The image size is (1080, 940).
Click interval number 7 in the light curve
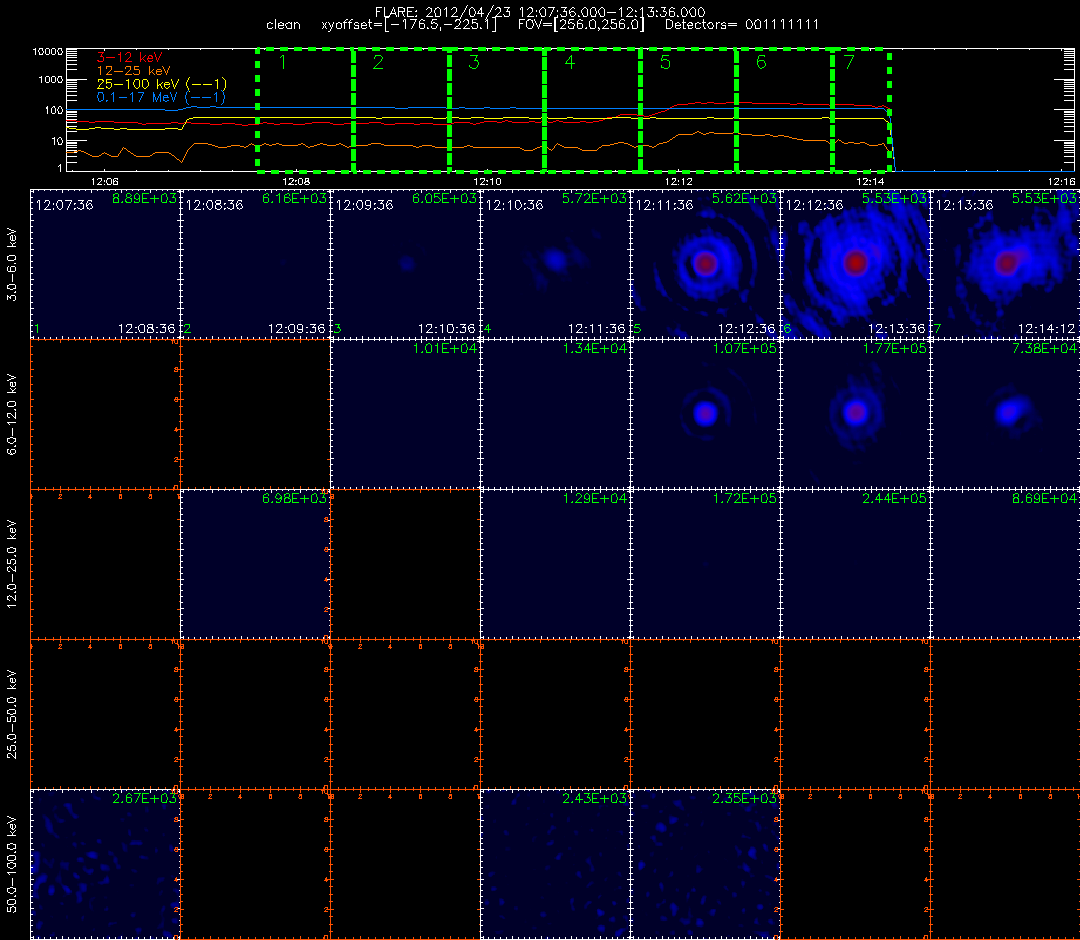(849, 62)
